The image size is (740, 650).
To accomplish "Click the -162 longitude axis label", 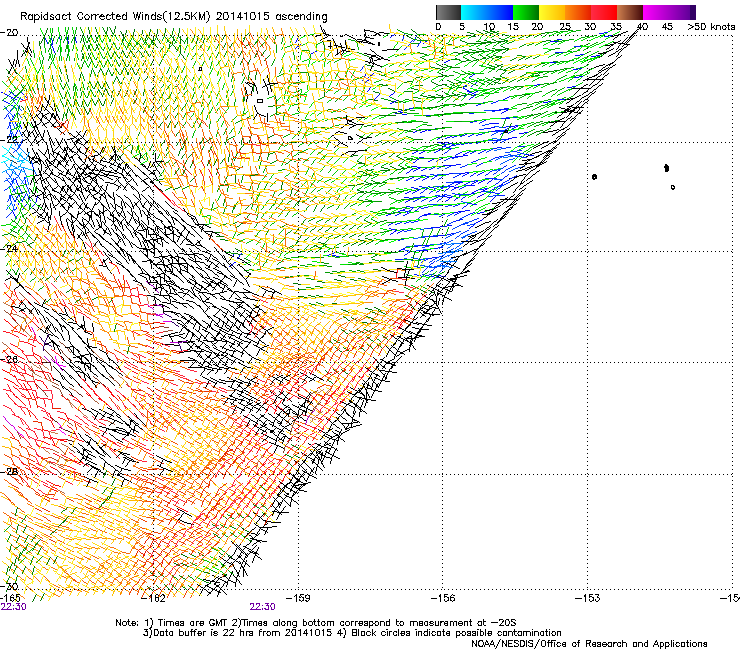I will (153, 598).
